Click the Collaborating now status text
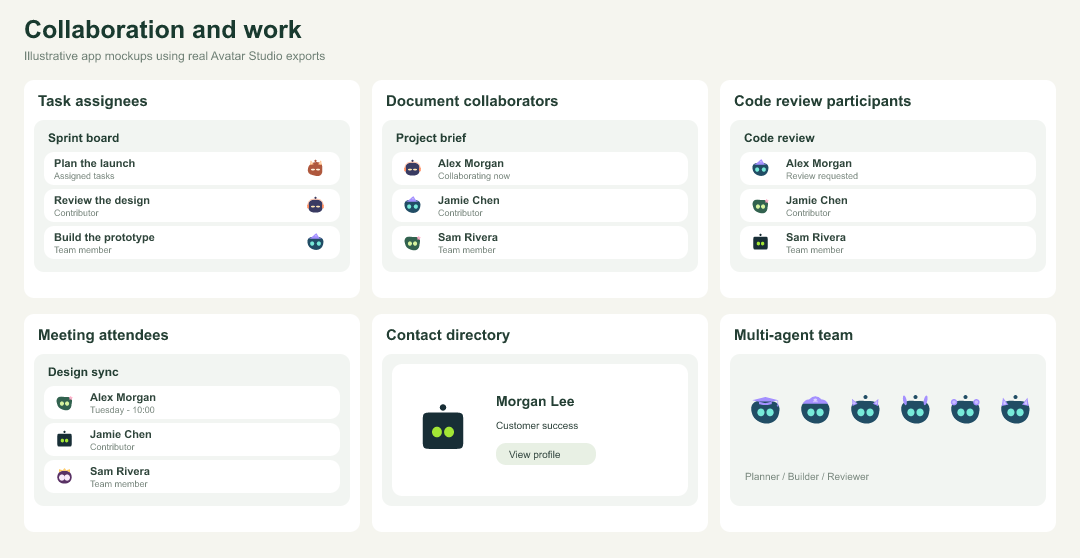The height and width of the screenshot is (558, 1080). 474,176
